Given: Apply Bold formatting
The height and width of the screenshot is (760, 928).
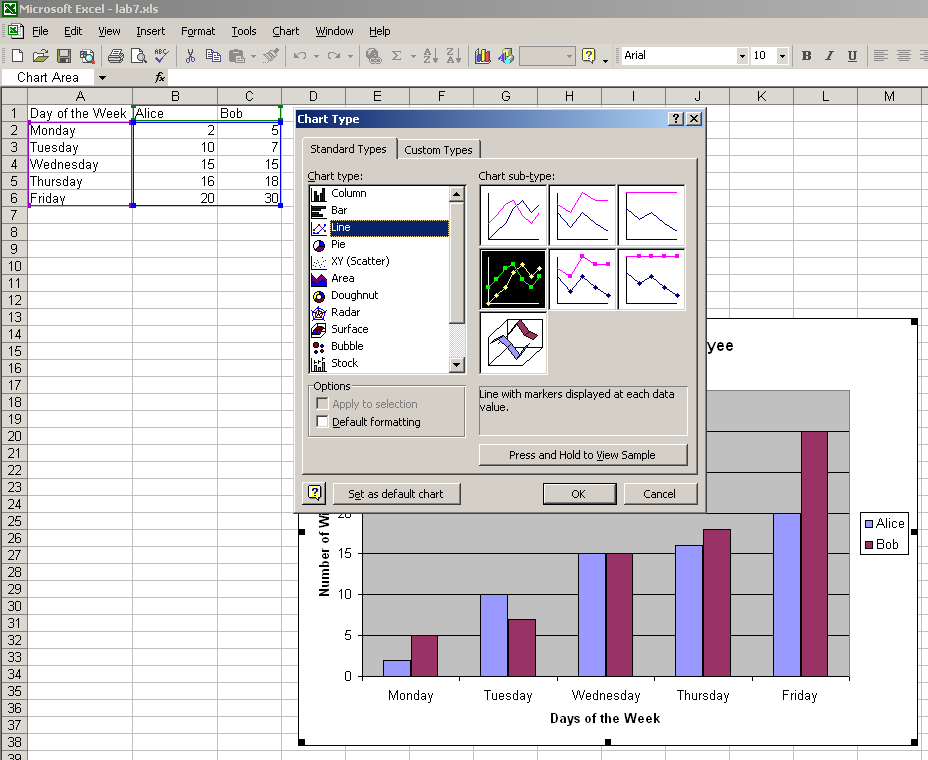Looking at the screenshot, I should click(x=806, y=56).
